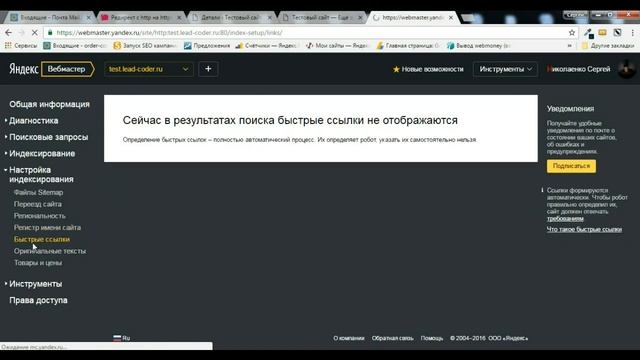640x360 pixels.
Task: Click the black-white square extension icon
Action: [x=617, y=33]
